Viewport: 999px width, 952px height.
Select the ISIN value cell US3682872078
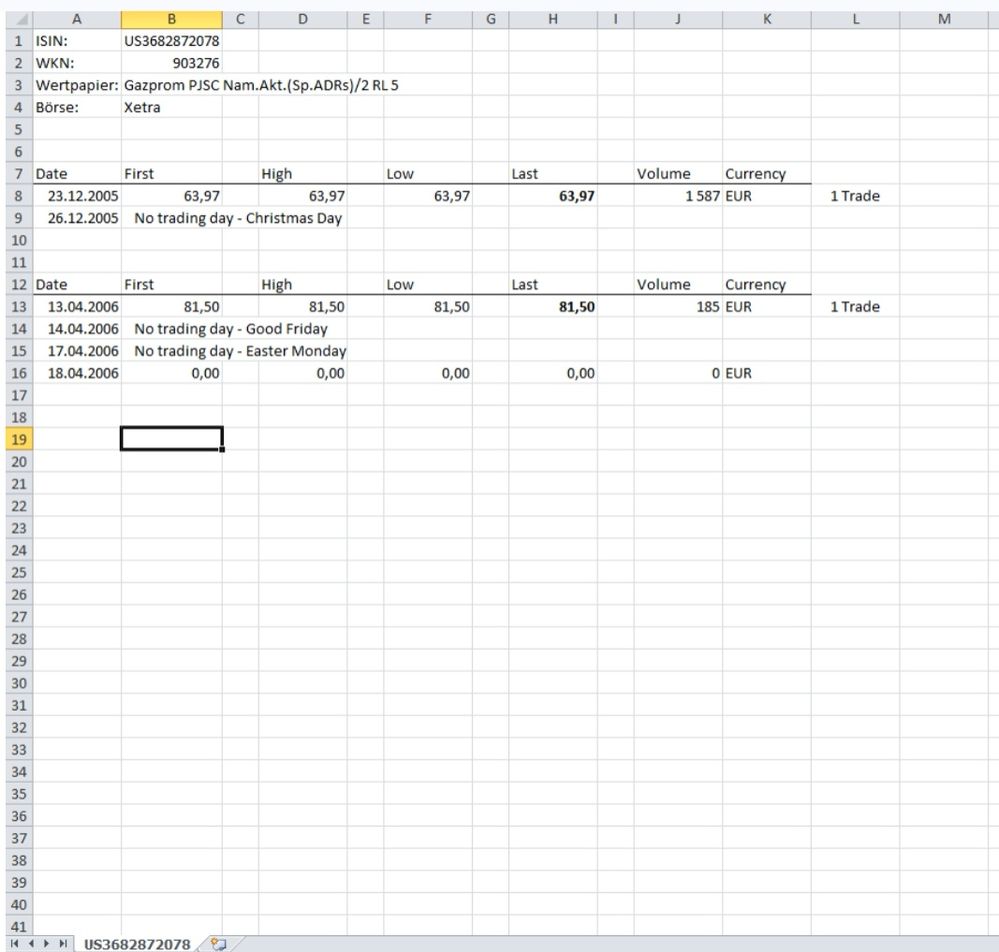click(171, 41)
